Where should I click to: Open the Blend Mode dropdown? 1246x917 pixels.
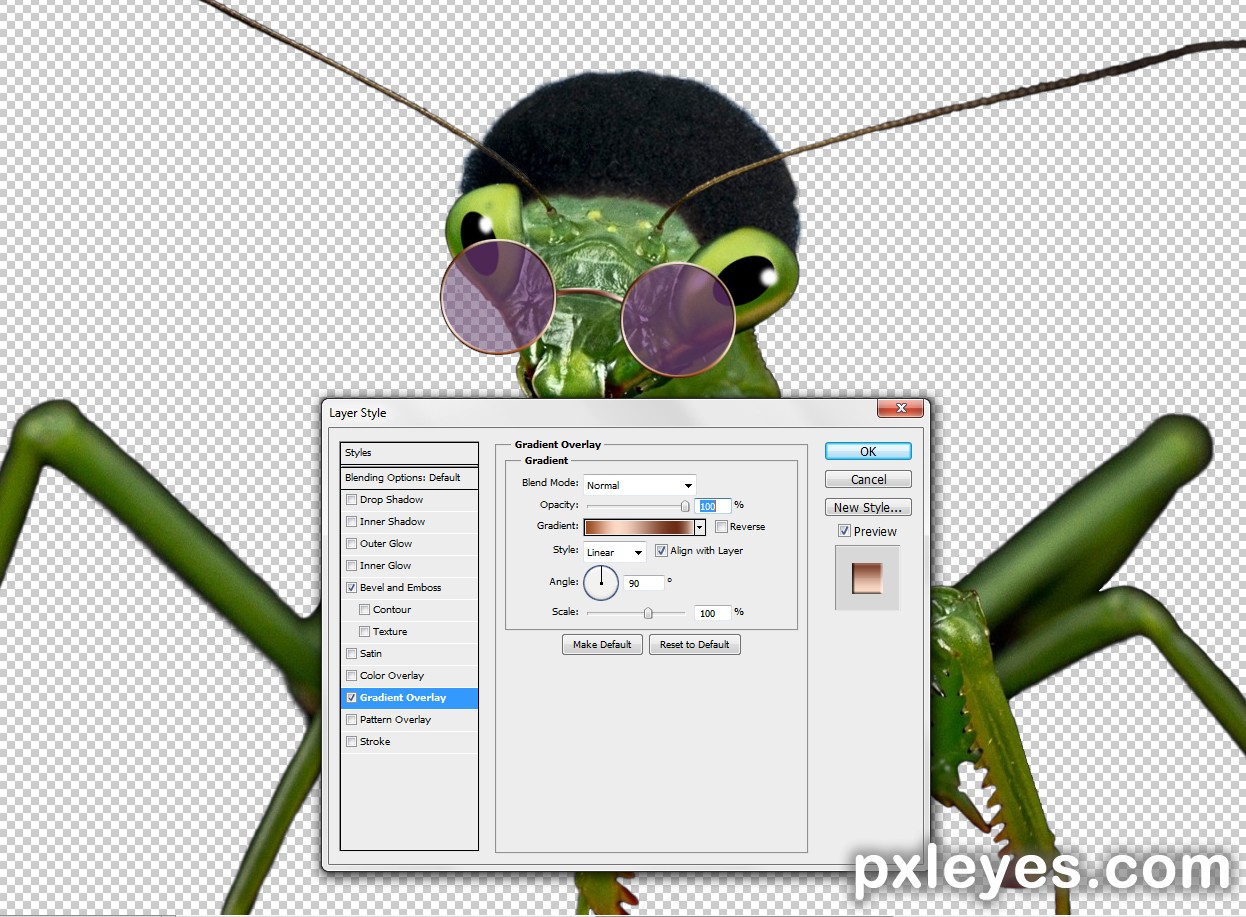pos(640,485)
